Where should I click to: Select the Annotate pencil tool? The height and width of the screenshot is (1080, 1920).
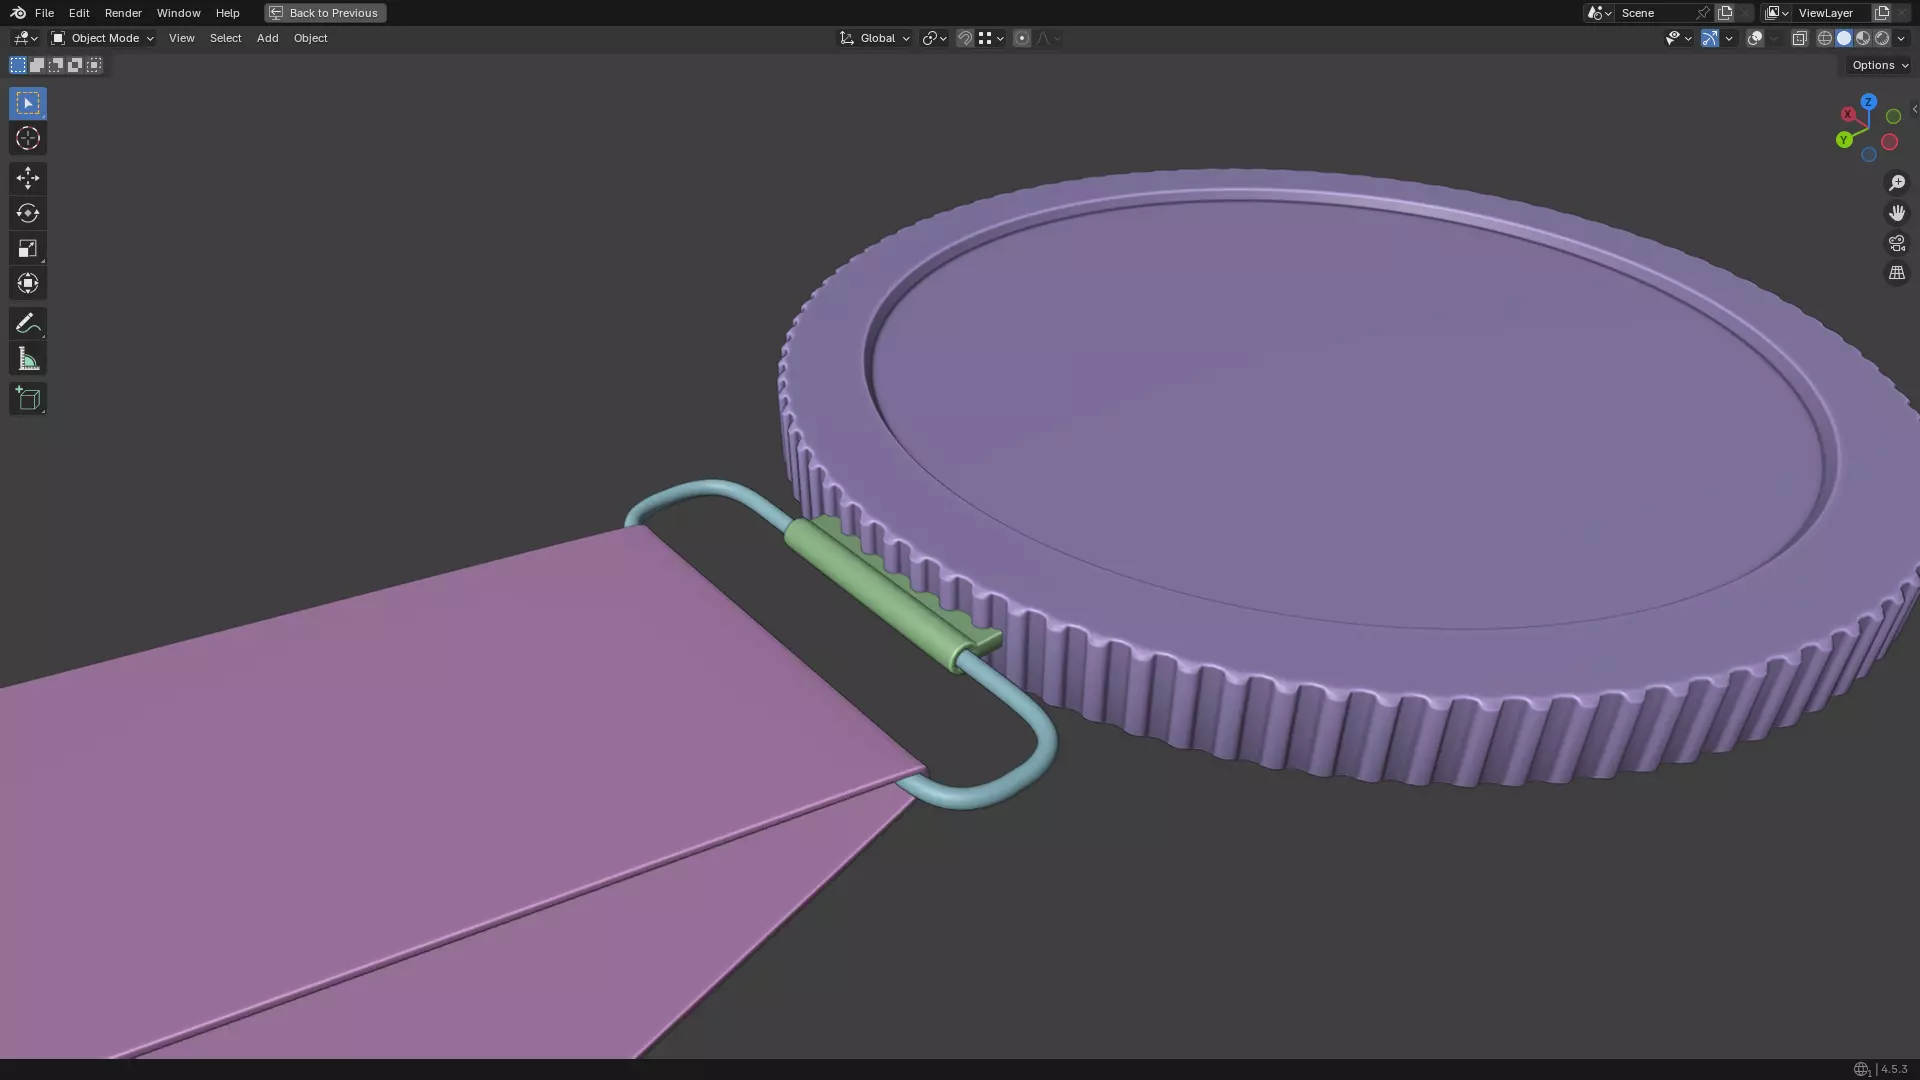(28, 323)
